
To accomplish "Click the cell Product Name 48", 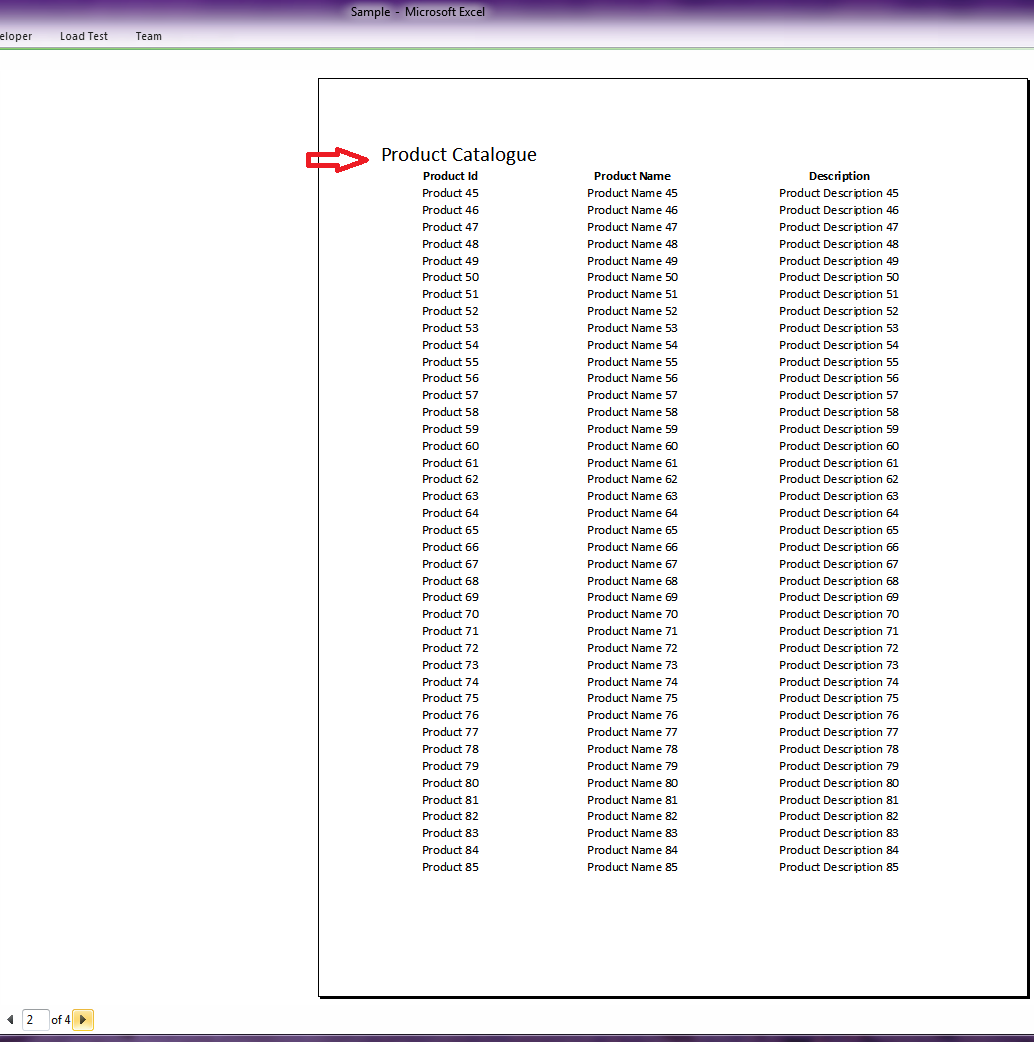I will 632,244.
